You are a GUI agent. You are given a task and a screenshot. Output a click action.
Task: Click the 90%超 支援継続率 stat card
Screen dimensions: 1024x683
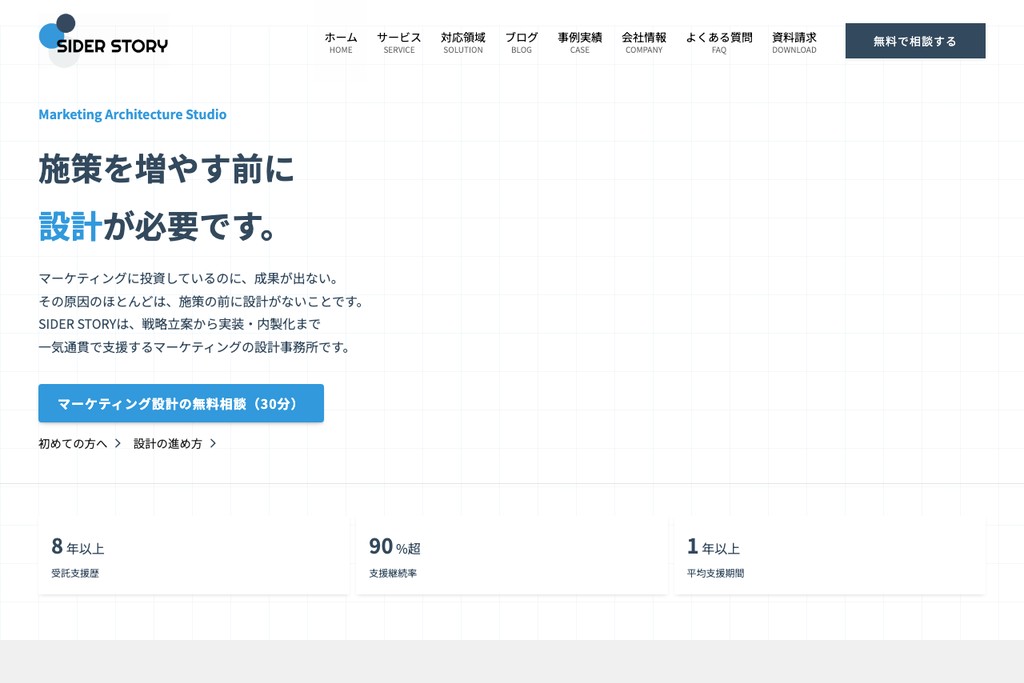(511, 556)
